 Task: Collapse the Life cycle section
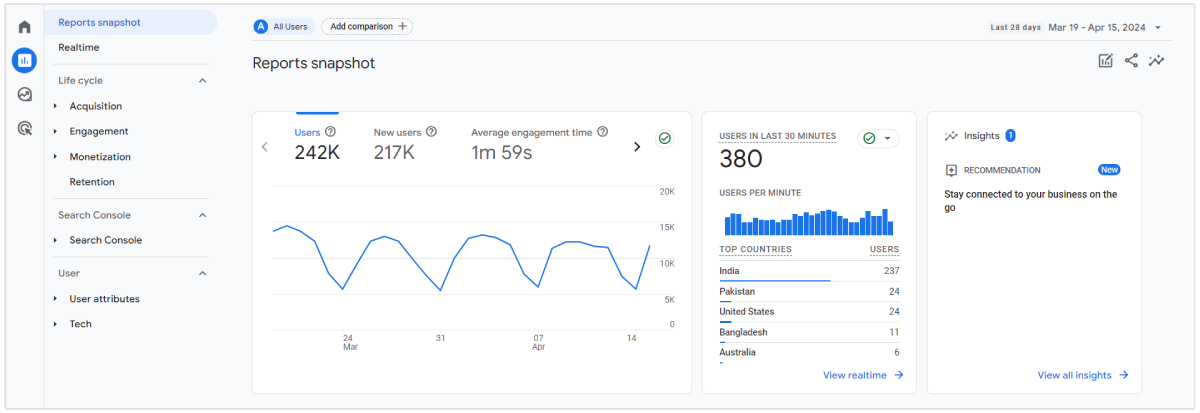click(x=202, y=81)
